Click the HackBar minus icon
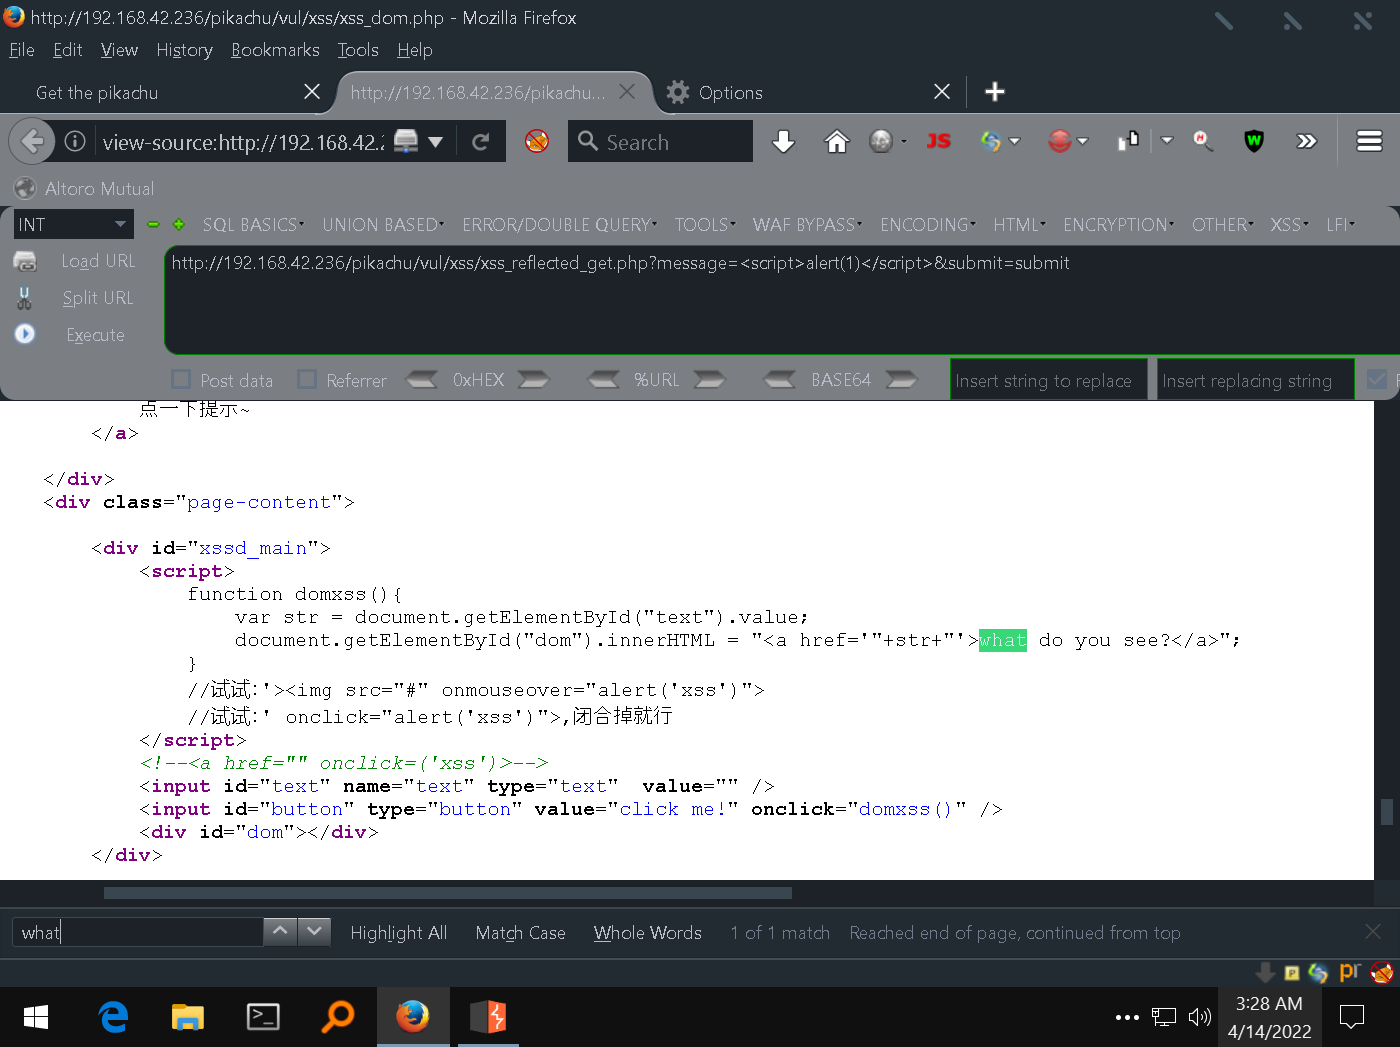Screen dimensions: 1400x1047 point(154,225)
